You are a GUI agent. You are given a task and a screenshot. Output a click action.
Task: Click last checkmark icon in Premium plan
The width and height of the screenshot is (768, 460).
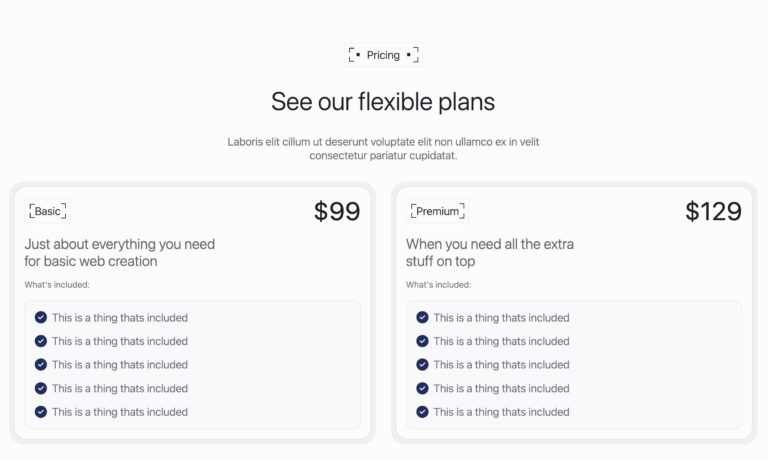coord(422,412)
